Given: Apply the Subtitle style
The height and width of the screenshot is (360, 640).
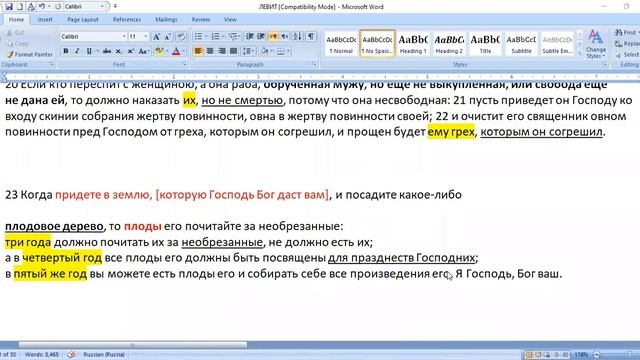Looking at the screenshot, I should click(521, 44).
